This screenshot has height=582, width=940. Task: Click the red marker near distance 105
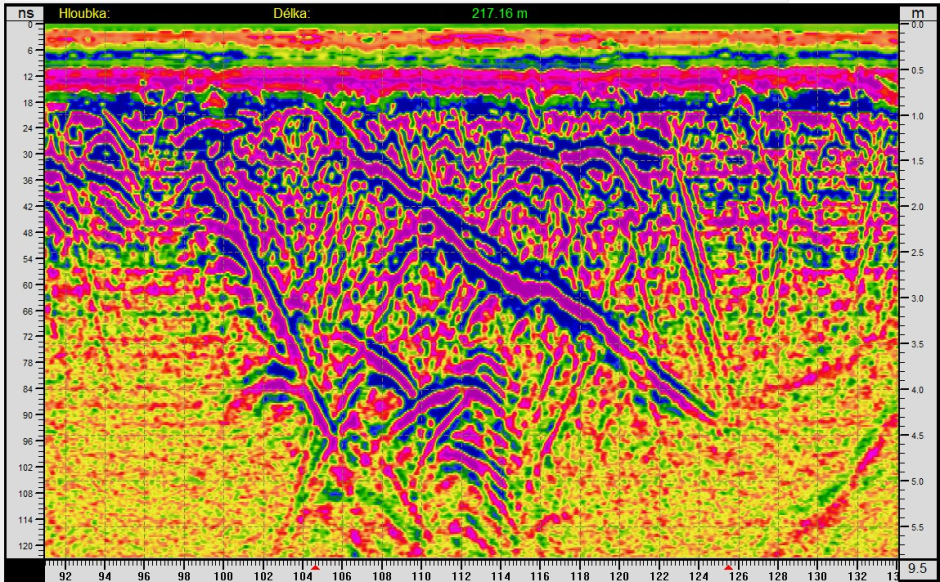(315, 567)
